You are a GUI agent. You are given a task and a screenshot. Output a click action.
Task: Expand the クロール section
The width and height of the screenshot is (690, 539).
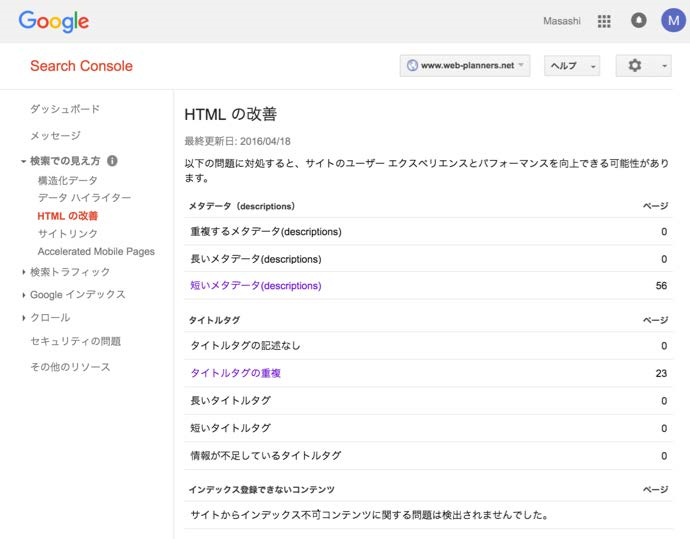50,318
